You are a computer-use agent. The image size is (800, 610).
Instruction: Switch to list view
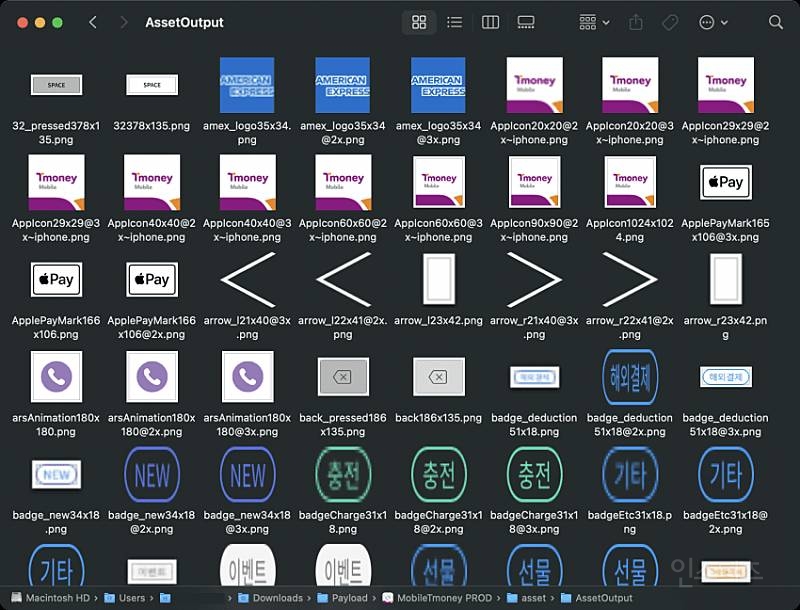454,22
